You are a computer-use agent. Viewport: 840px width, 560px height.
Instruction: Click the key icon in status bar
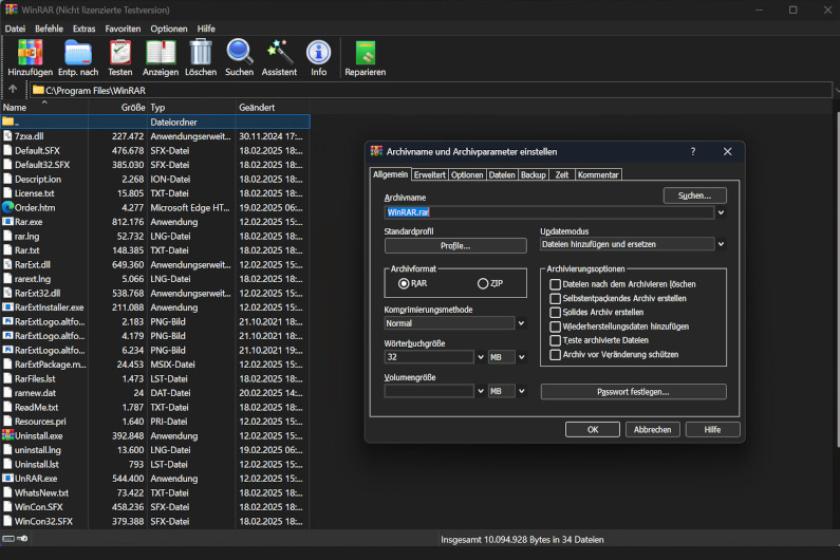[22, 539]
